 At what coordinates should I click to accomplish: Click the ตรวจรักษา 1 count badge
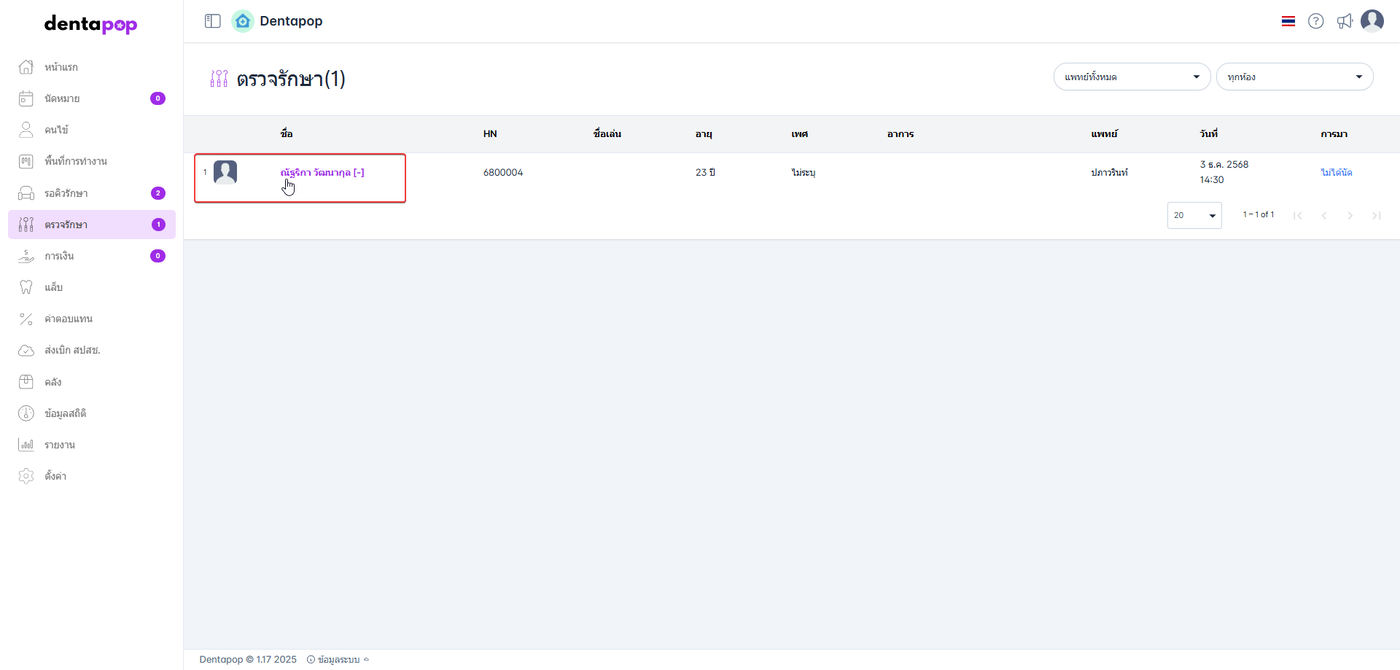[x=158, y=224]
